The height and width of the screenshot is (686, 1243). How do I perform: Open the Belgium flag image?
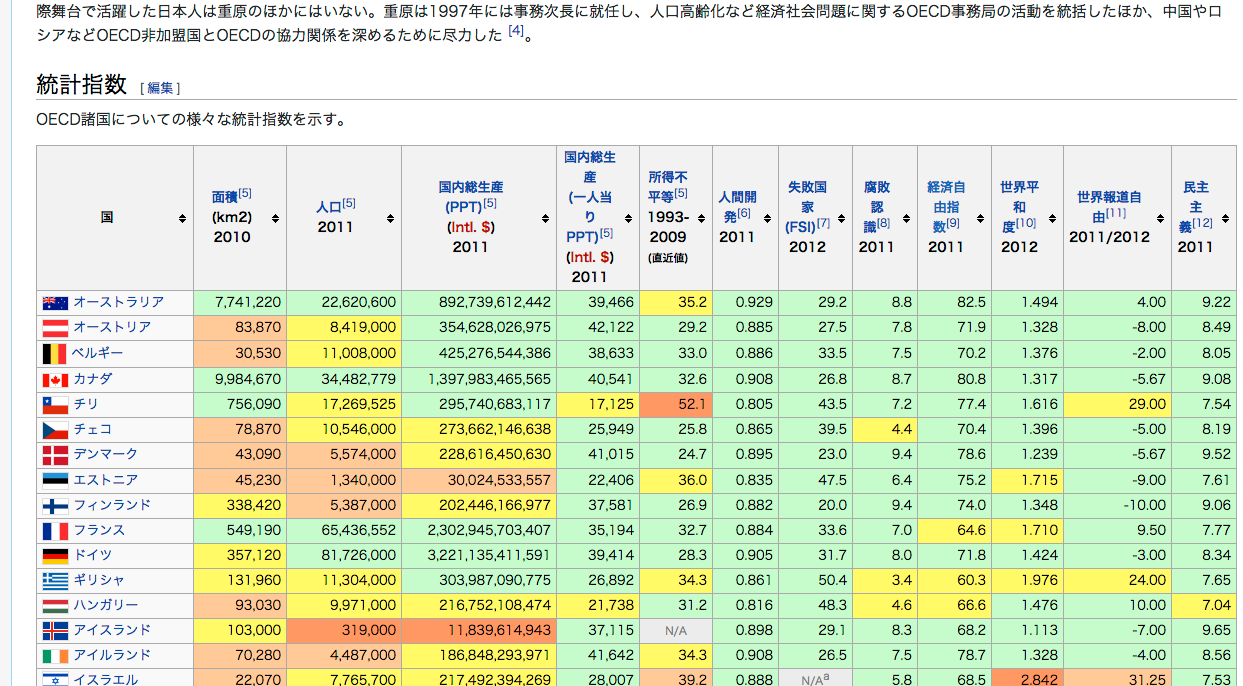[55, 353]
